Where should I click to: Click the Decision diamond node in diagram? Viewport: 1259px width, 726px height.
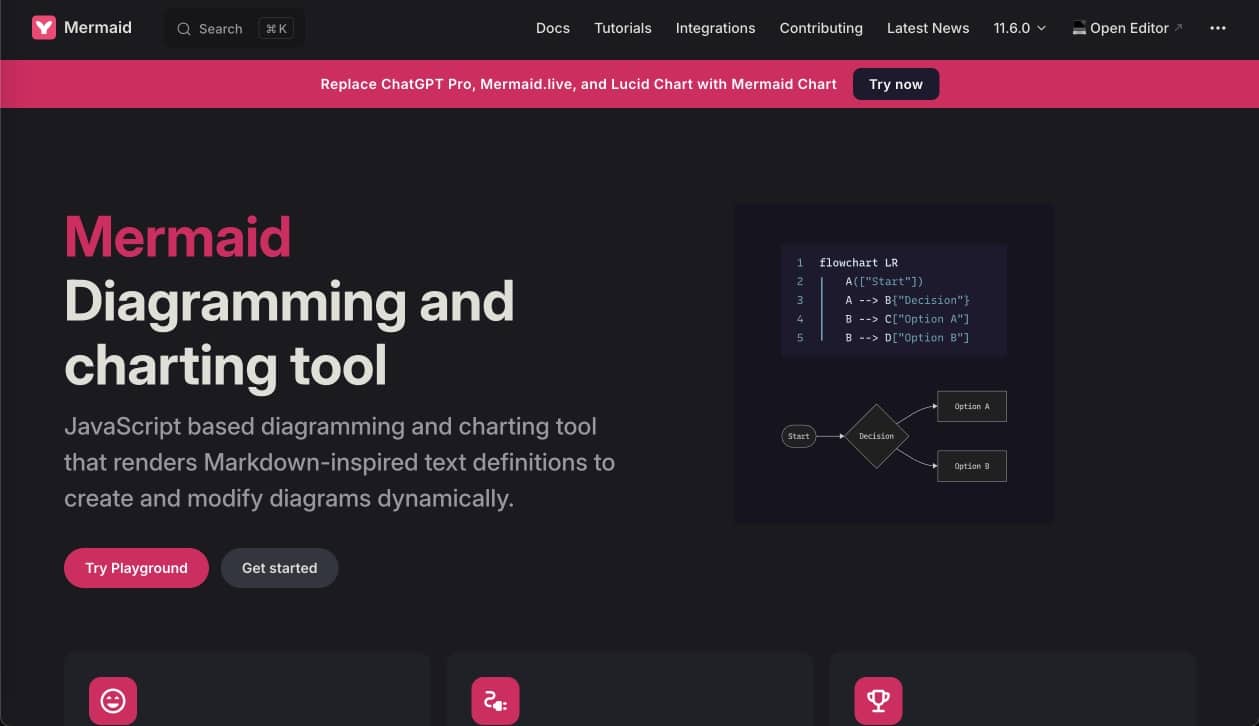pyautogui.click(x=876, y=436)
